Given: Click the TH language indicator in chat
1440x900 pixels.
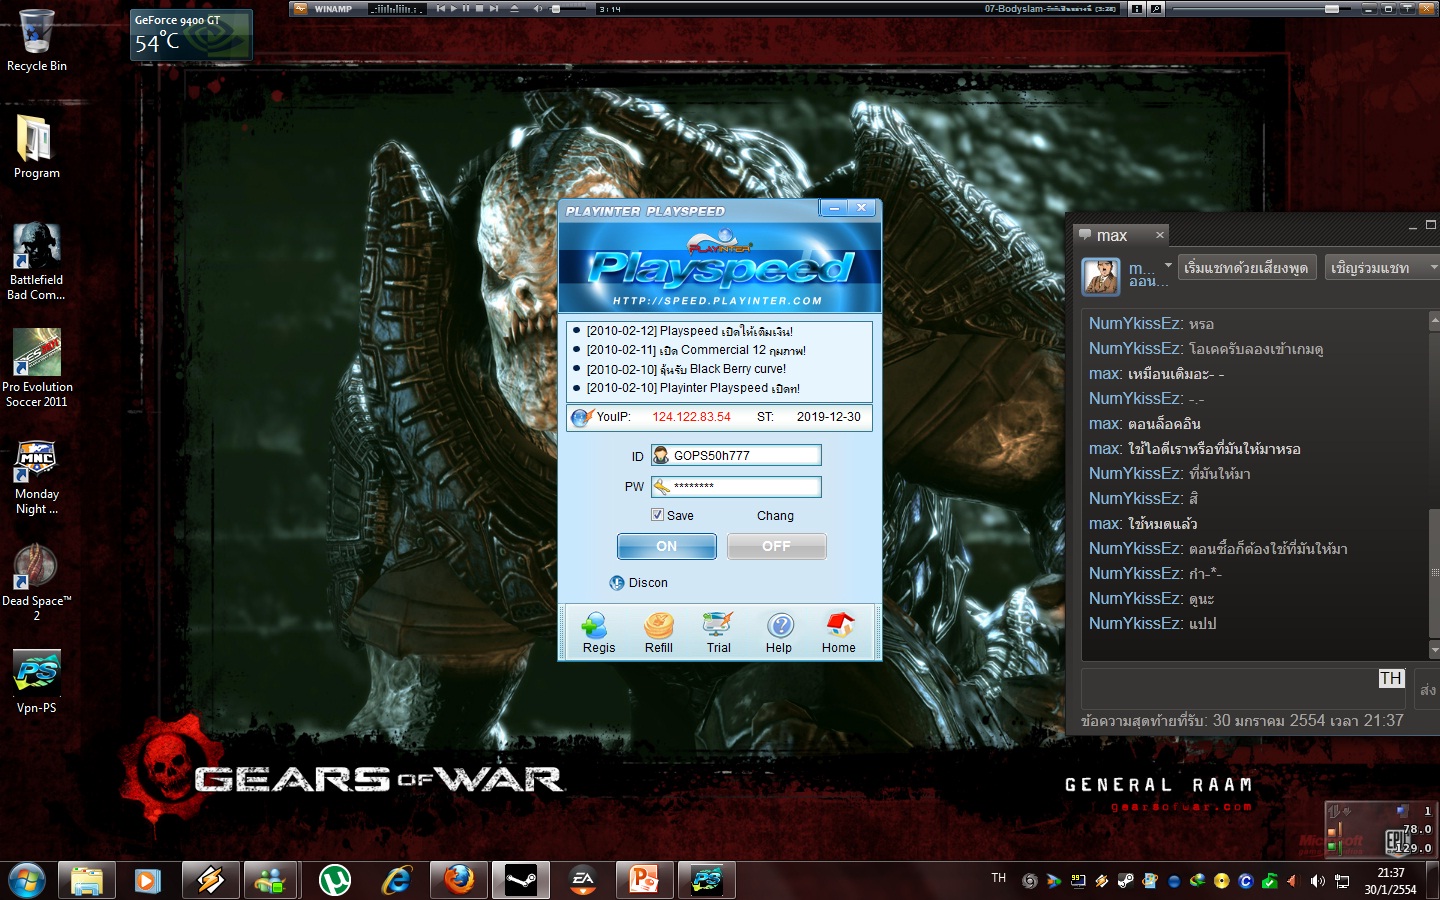Looking at the screenshot, I should [1391, 679].
